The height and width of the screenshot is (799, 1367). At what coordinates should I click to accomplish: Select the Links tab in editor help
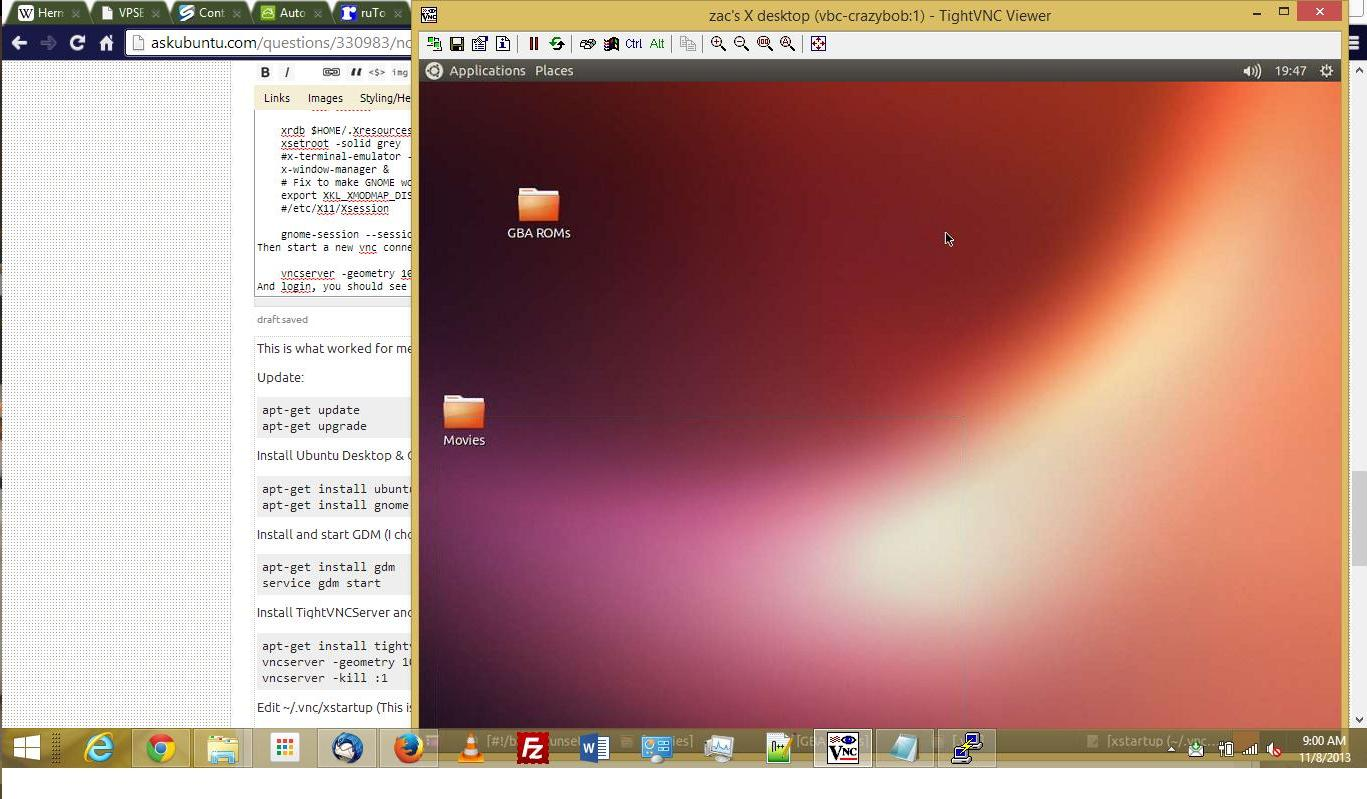[x=277, y=98]
